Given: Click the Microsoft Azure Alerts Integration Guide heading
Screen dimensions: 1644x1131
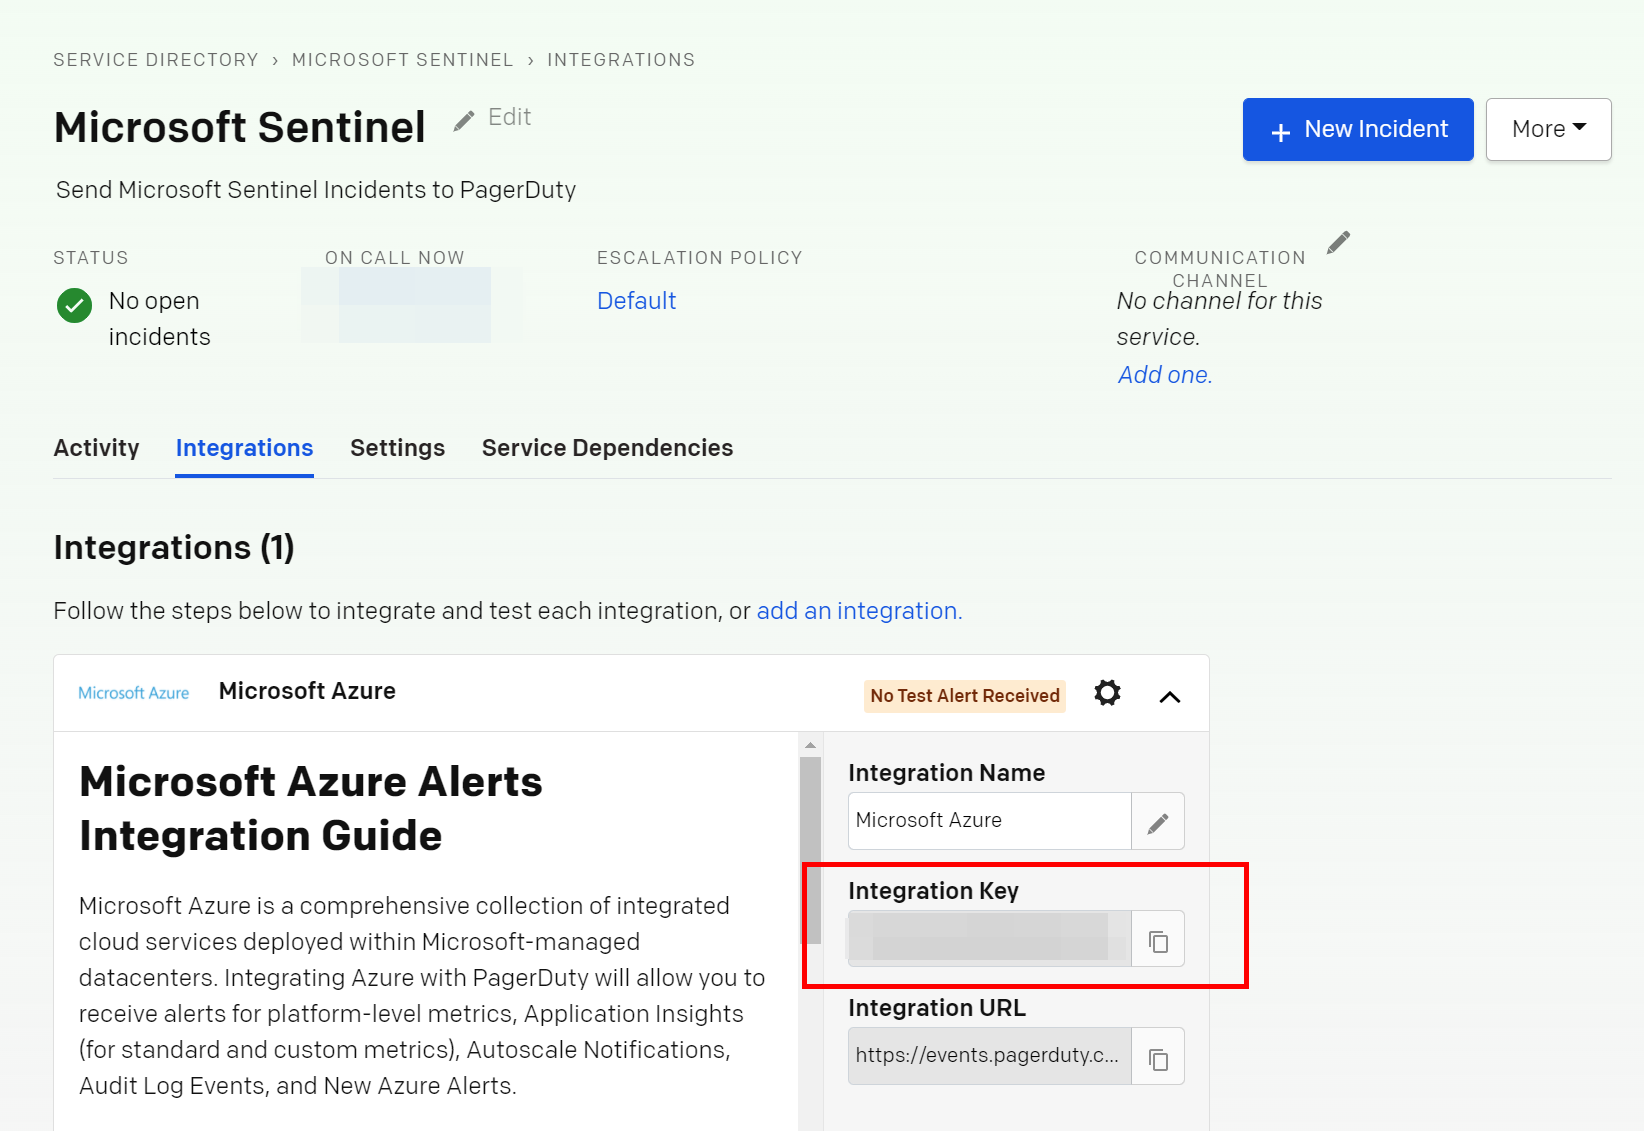Looking at the screenshot, I should coord(311,808).
